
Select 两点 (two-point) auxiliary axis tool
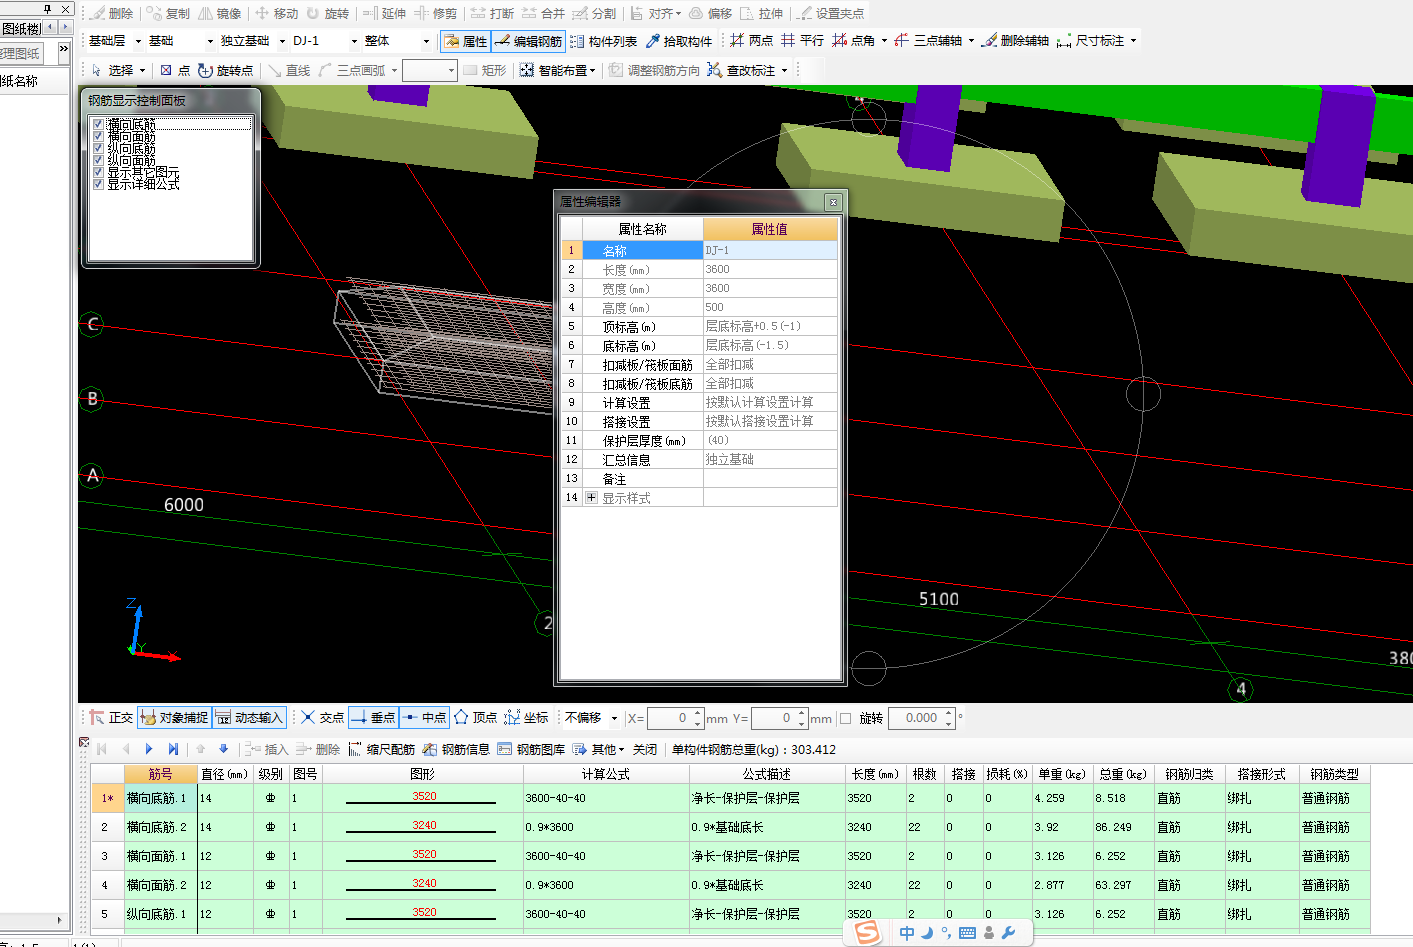pyautogui.click(x=751, y=41)
